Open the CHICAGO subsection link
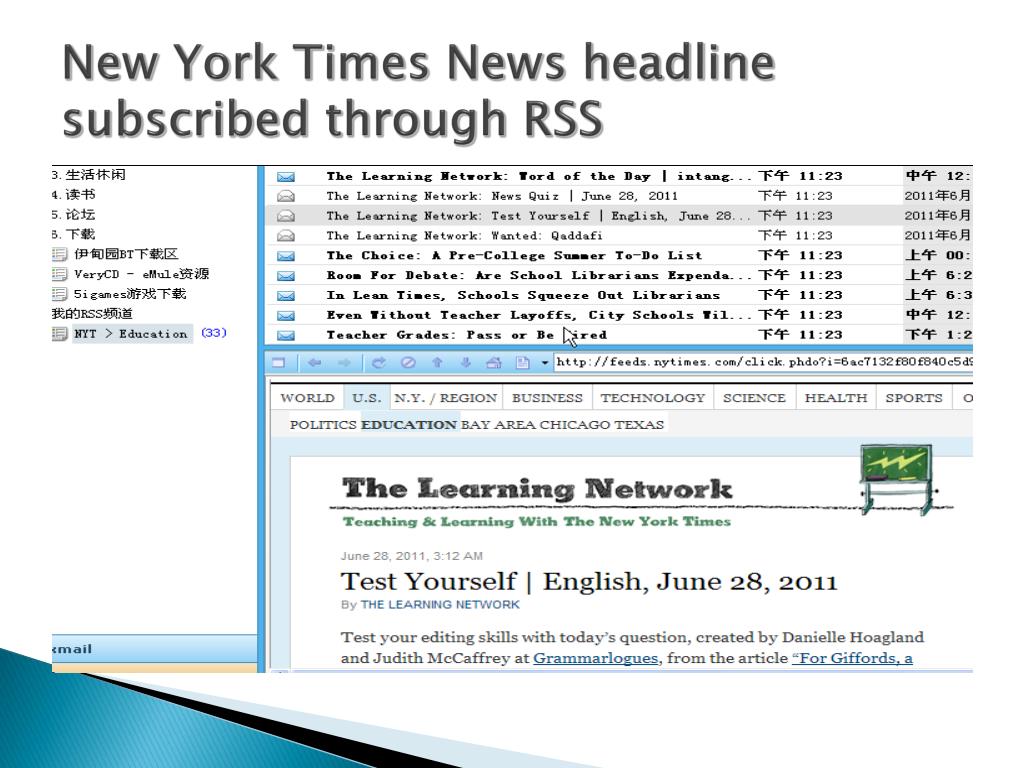The width and height of the screenshot is (1024, 768). pyautogui.click(x=576, y=424)
